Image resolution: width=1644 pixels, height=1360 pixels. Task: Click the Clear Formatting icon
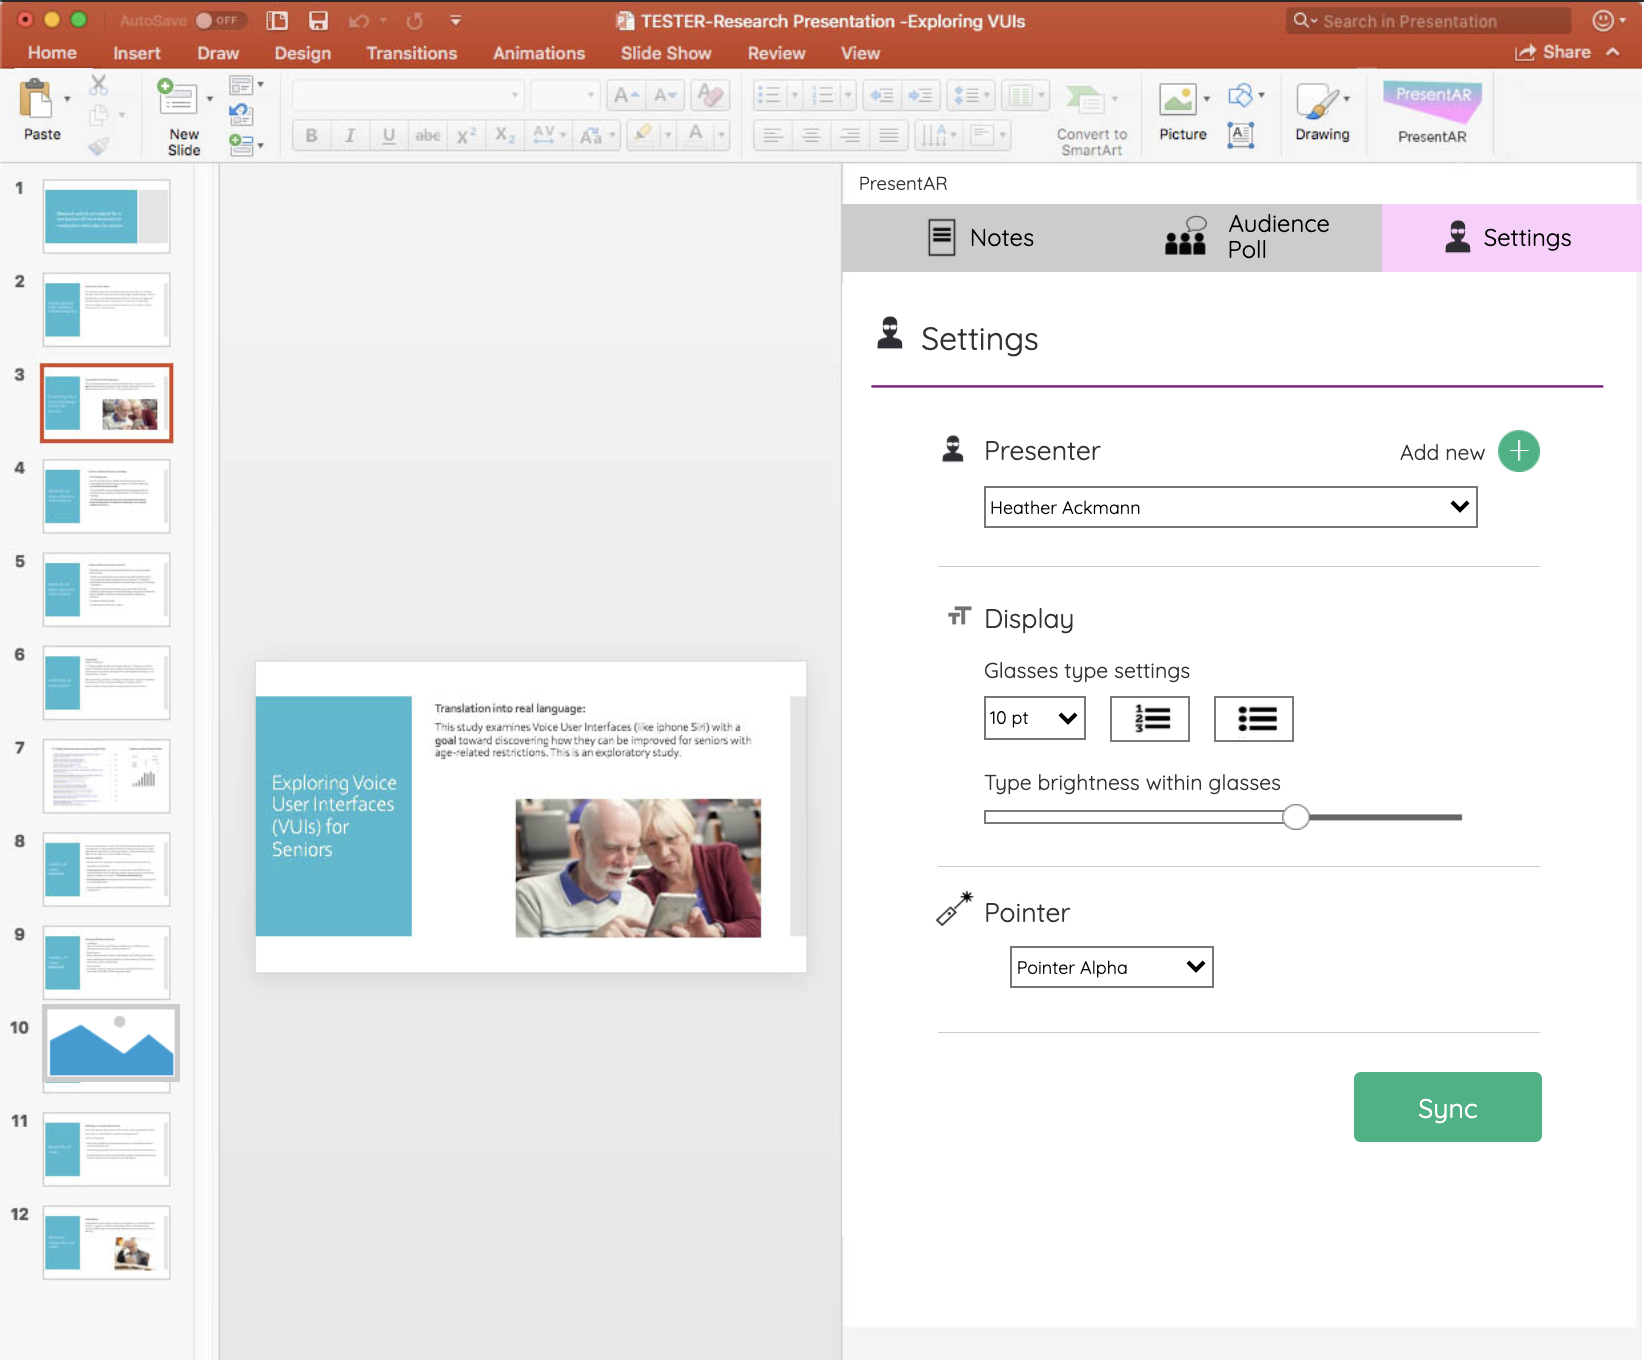710,95
